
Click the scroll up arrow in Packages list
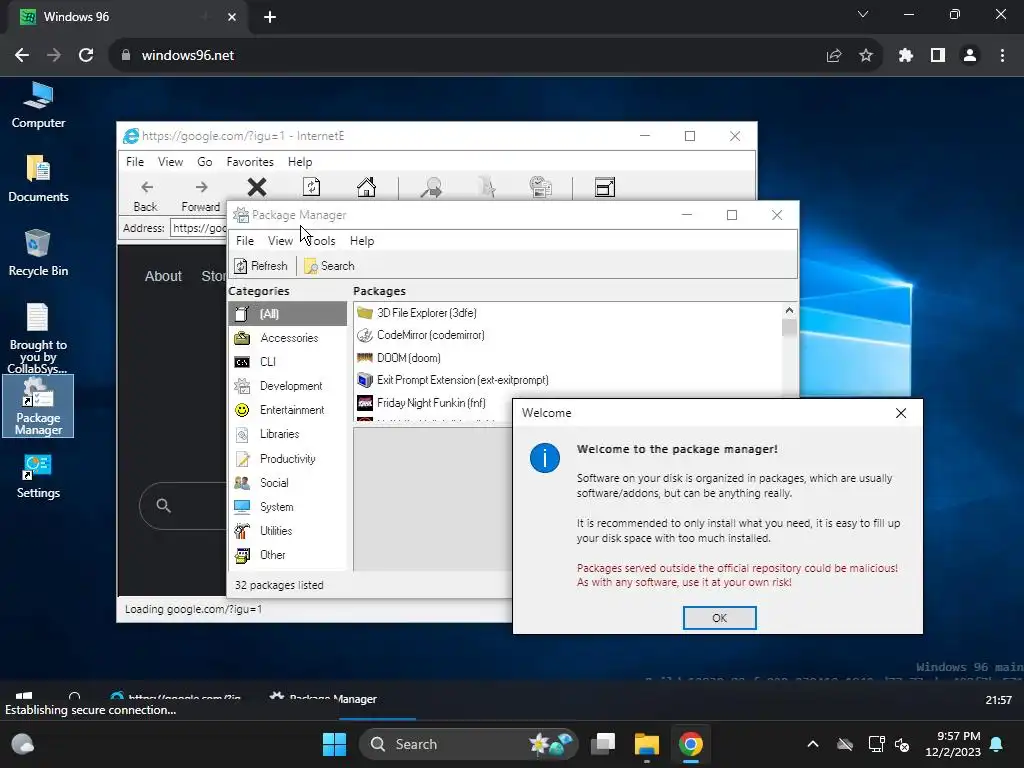click(x=789, y=311)
